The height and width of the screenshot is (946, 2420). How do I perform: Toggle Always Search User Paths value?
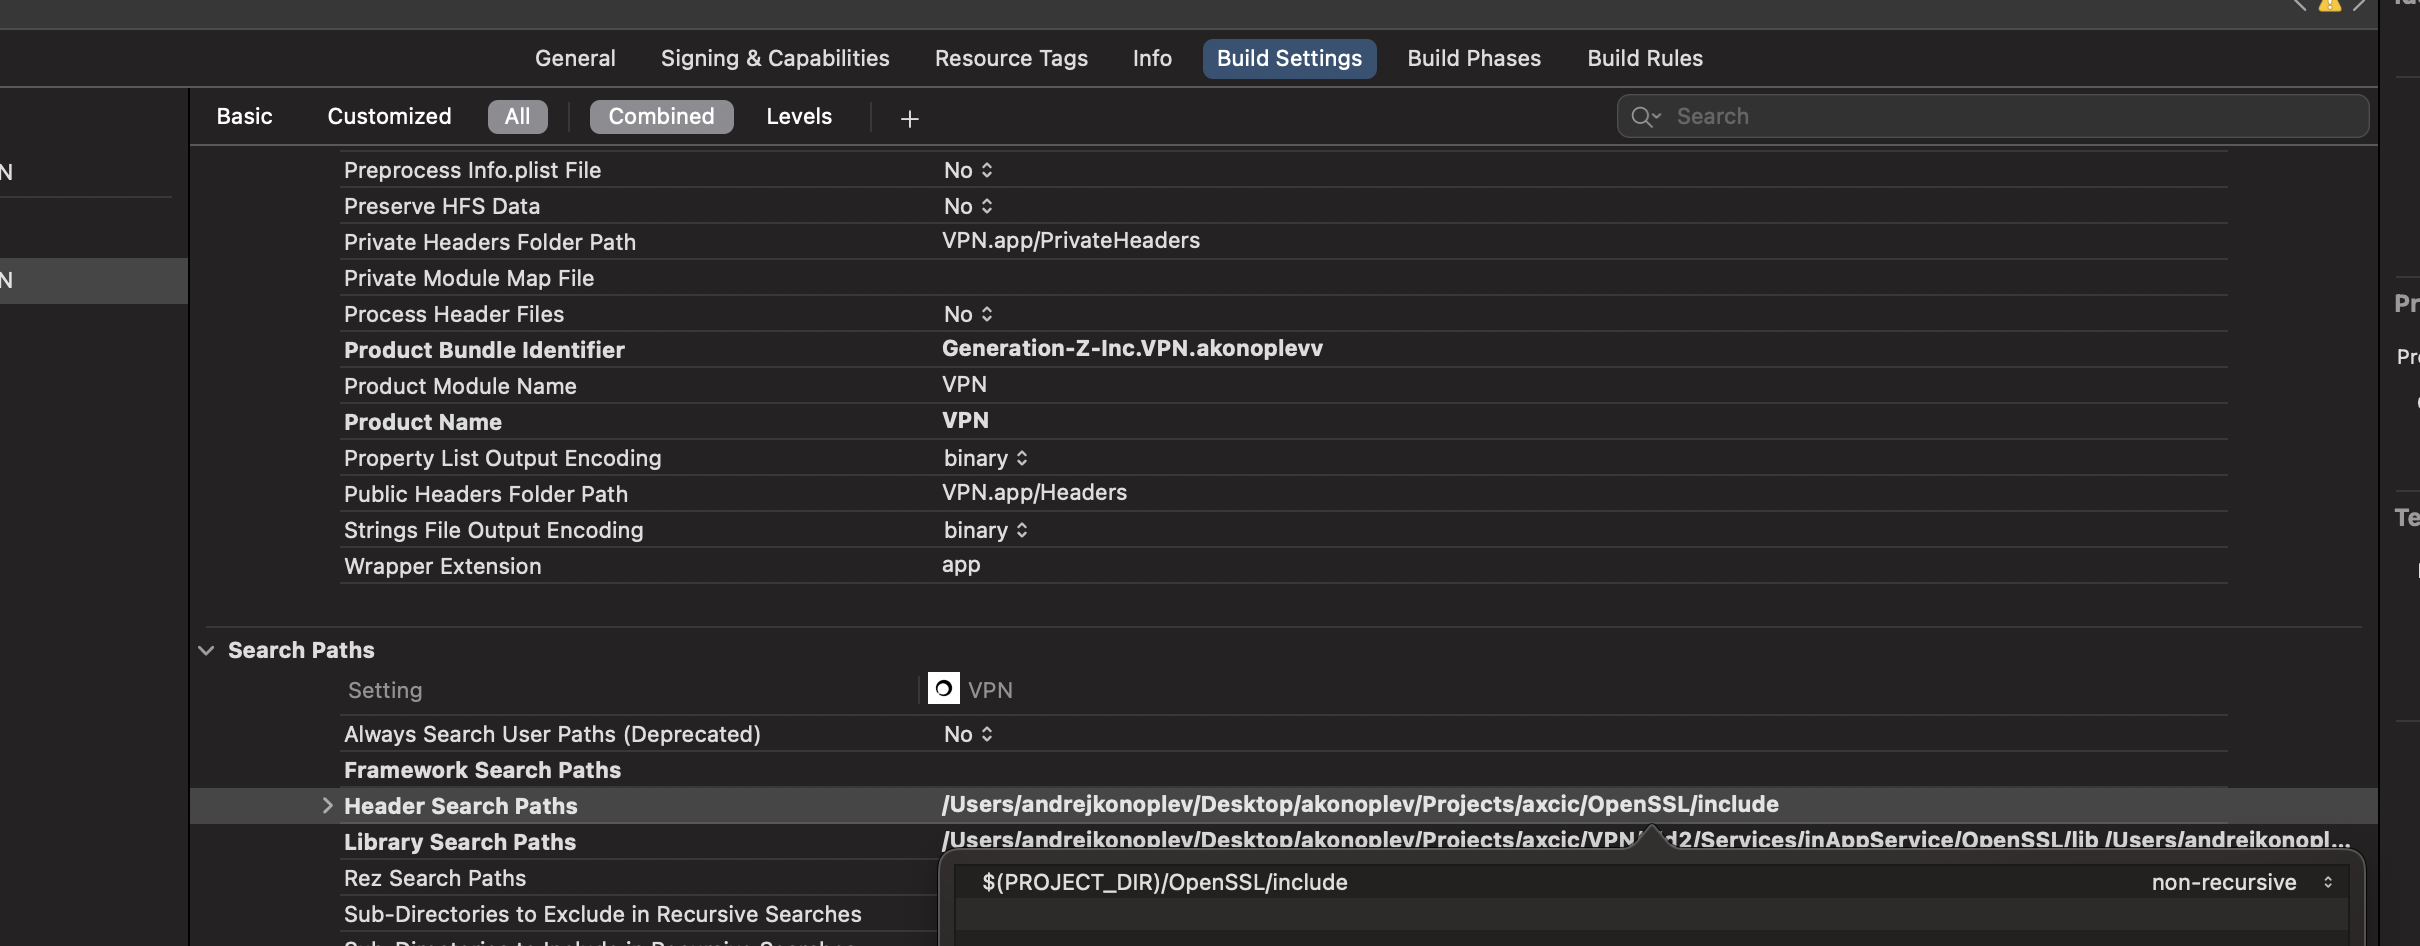point(967,735)
